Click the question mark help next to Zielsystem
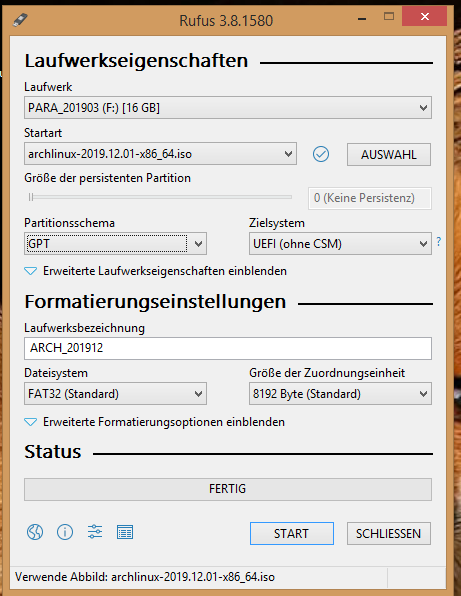 pos(439,242)
